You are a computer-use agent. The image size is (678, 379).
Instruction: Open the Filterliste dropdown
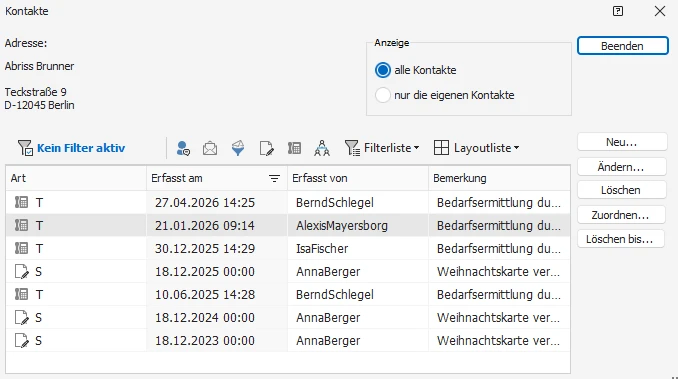tap(382, 148)
